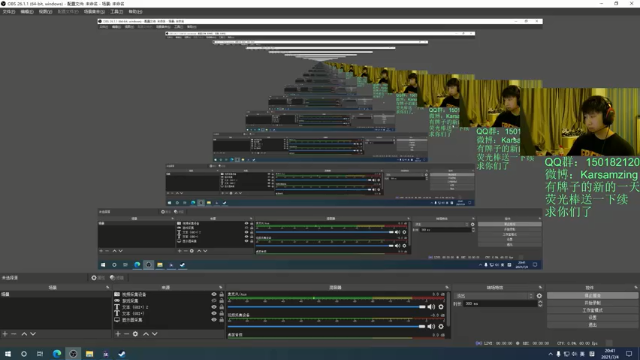Screen dimensions: 640x360
Task: Open the Windows Start menu
Action: (x=8, y=354)
